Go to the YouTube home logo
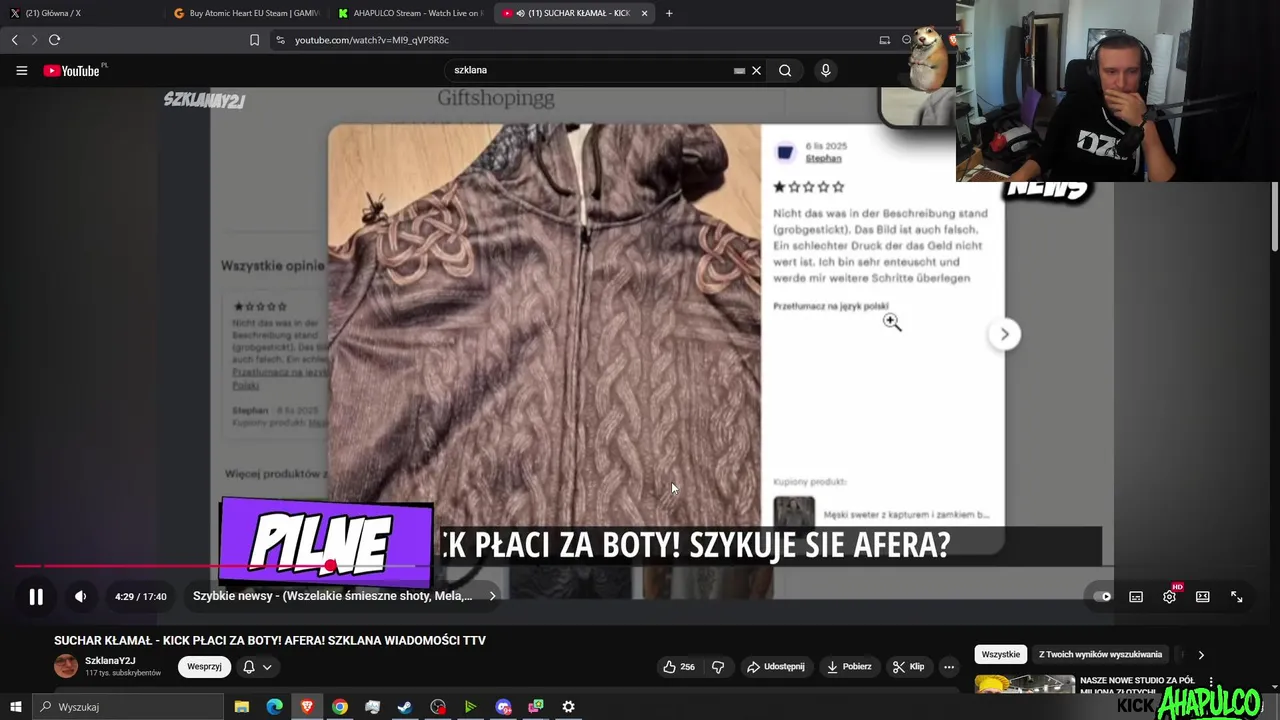Screen dimensions: 1280x720 [73, 70]
